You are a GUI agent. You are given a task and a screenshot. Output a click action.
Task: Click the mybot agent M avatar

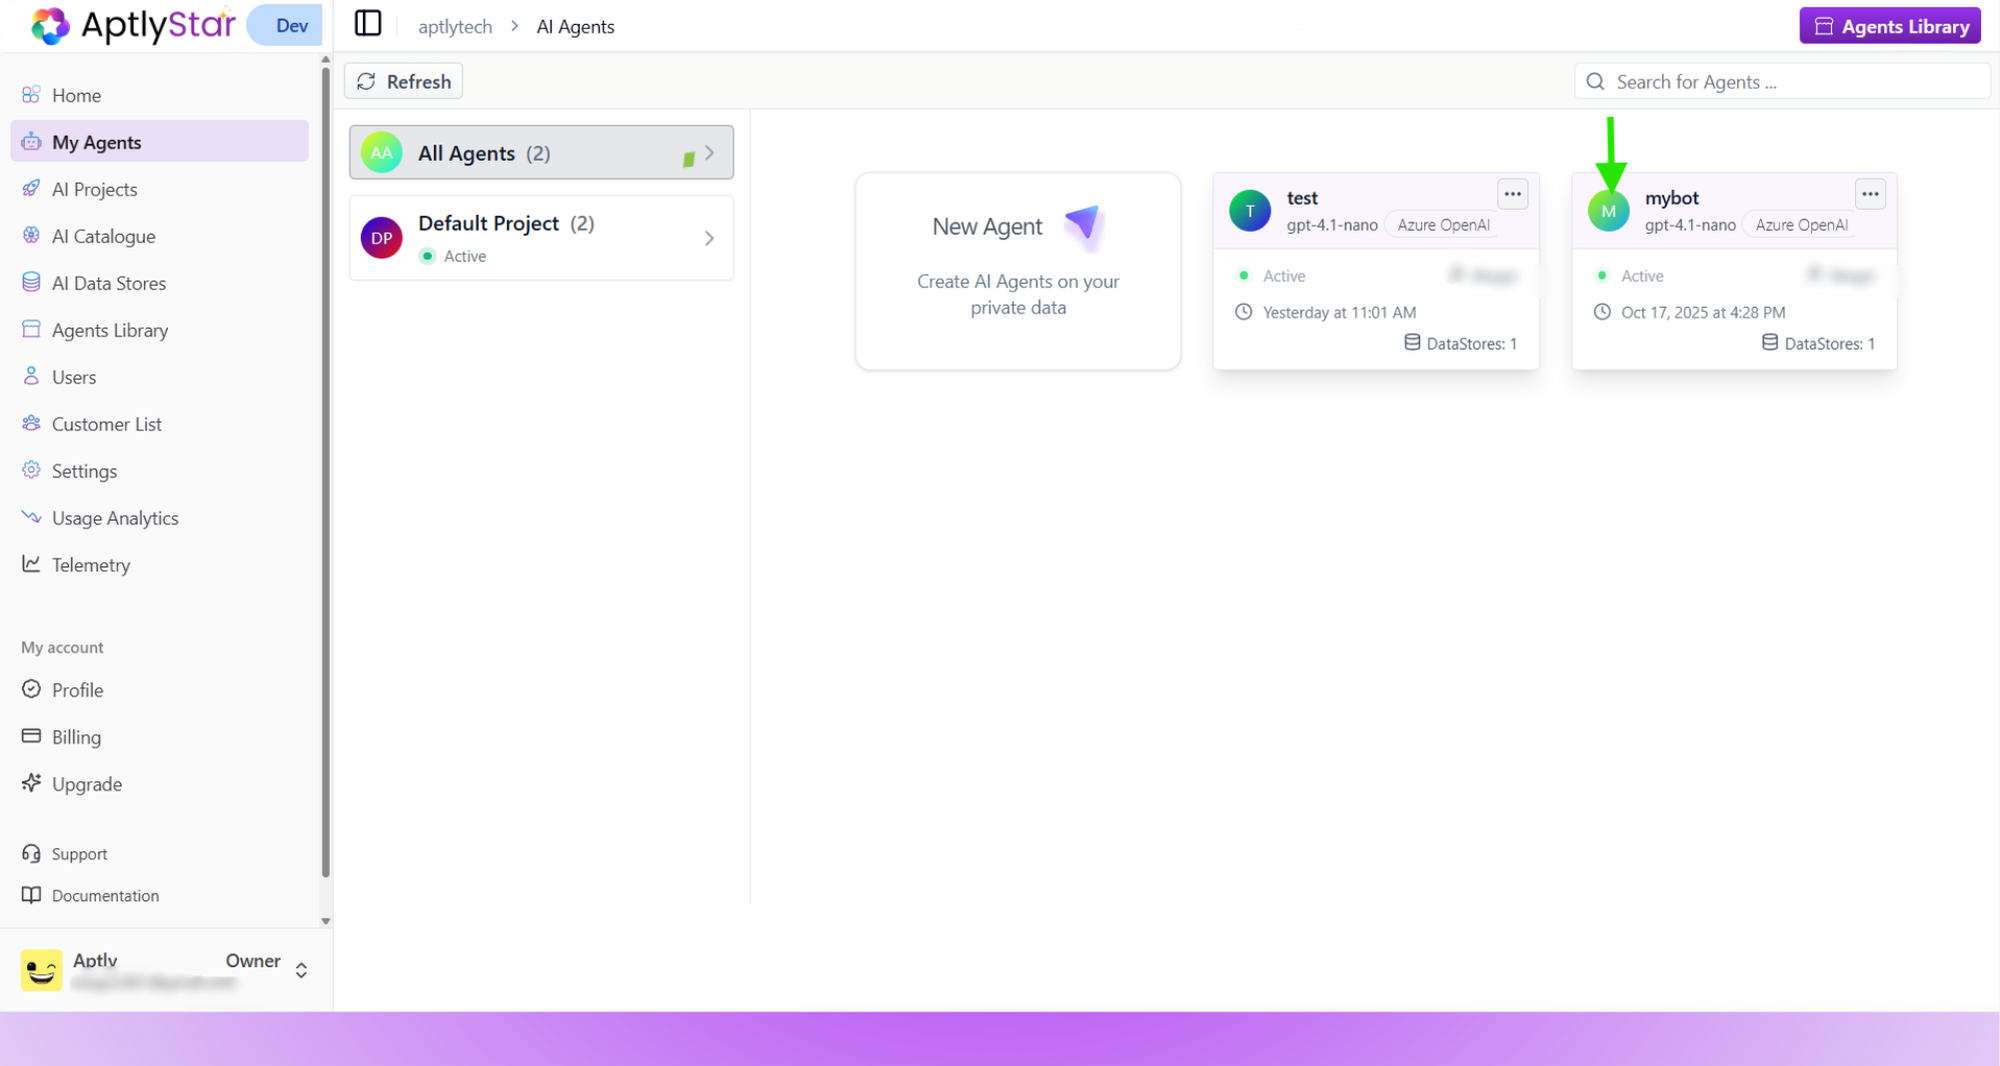pos(1609,211)
